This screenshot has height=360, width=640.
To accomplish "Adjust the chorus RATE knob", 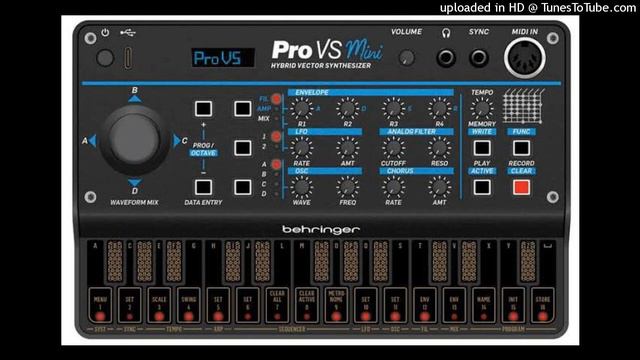I will [393, 187].
